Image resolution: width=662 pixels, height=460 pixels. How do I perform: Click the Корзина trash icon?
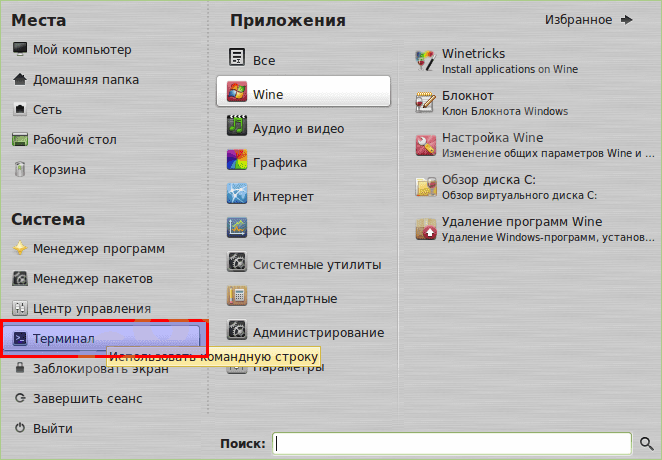tap(19, 169)
